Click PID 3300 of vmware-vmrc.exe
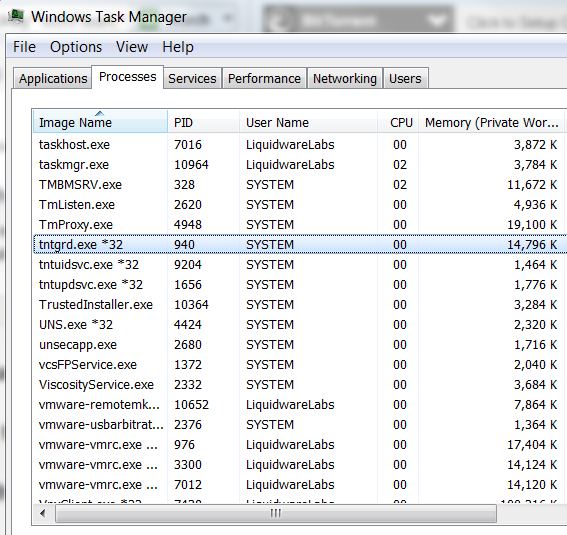The image size is (567, 535). point(188,465)
